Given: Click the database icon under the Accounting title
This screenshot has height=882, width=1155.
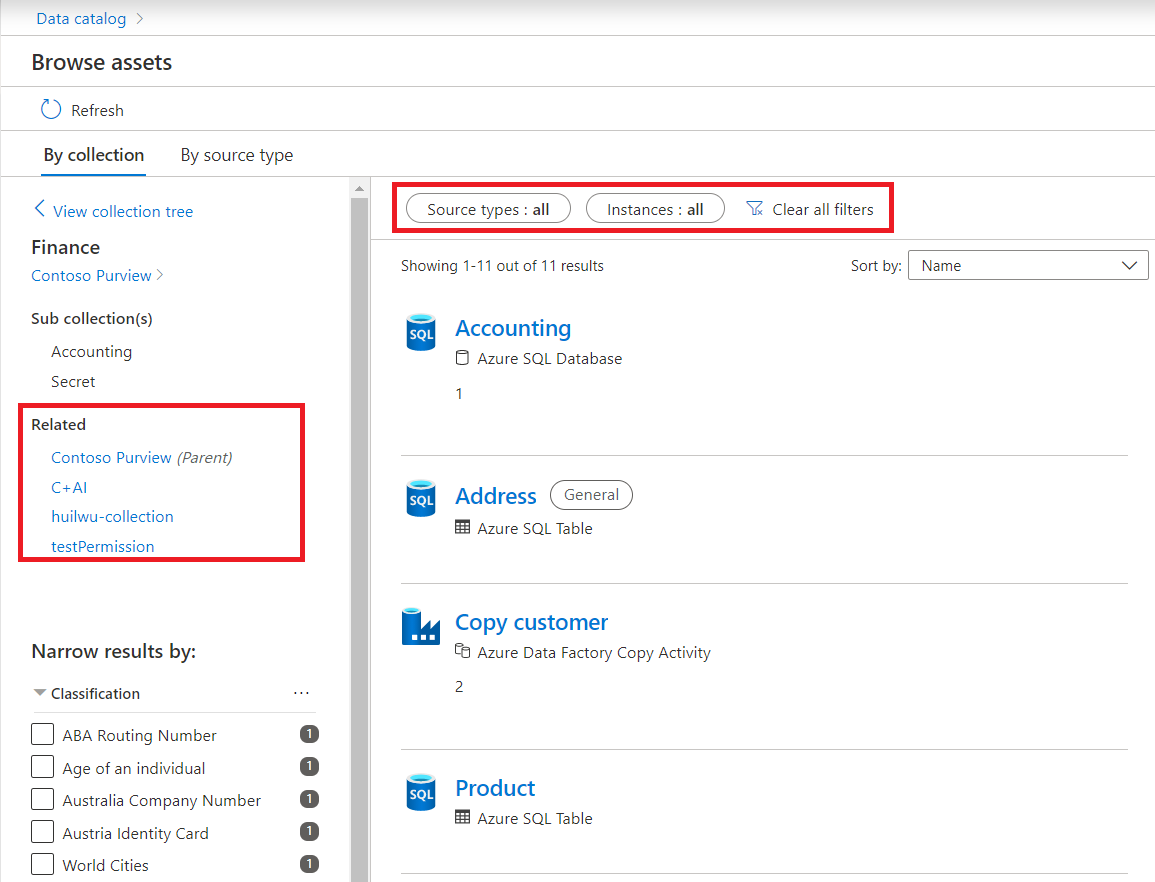Looking at the screenshot, I should [462, 358].
